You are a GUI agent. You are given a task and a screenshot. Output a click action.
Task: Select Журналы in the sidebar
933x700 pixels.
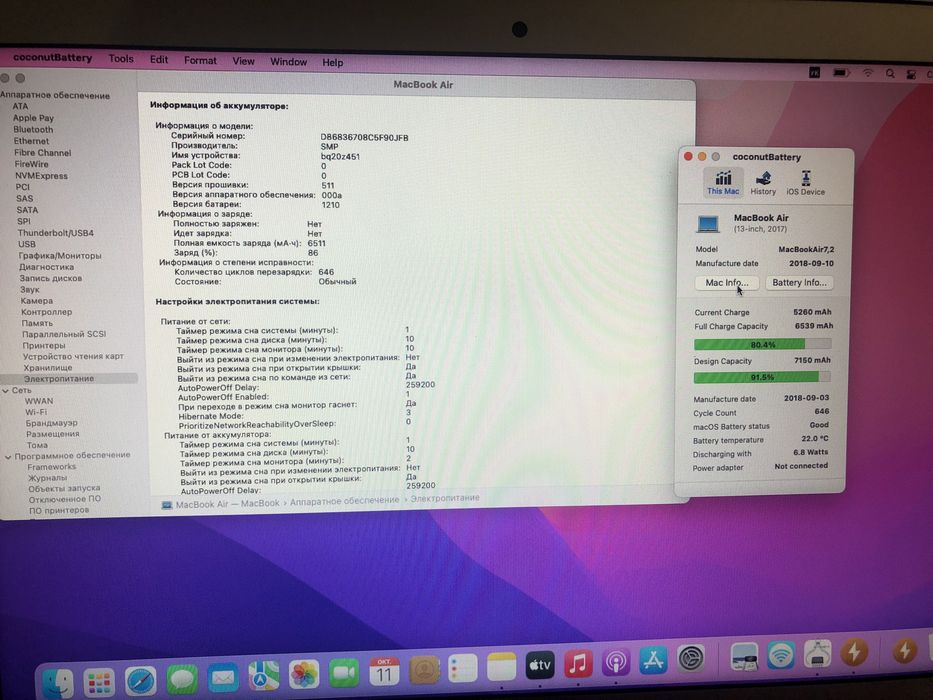click(x=48, y=478)
